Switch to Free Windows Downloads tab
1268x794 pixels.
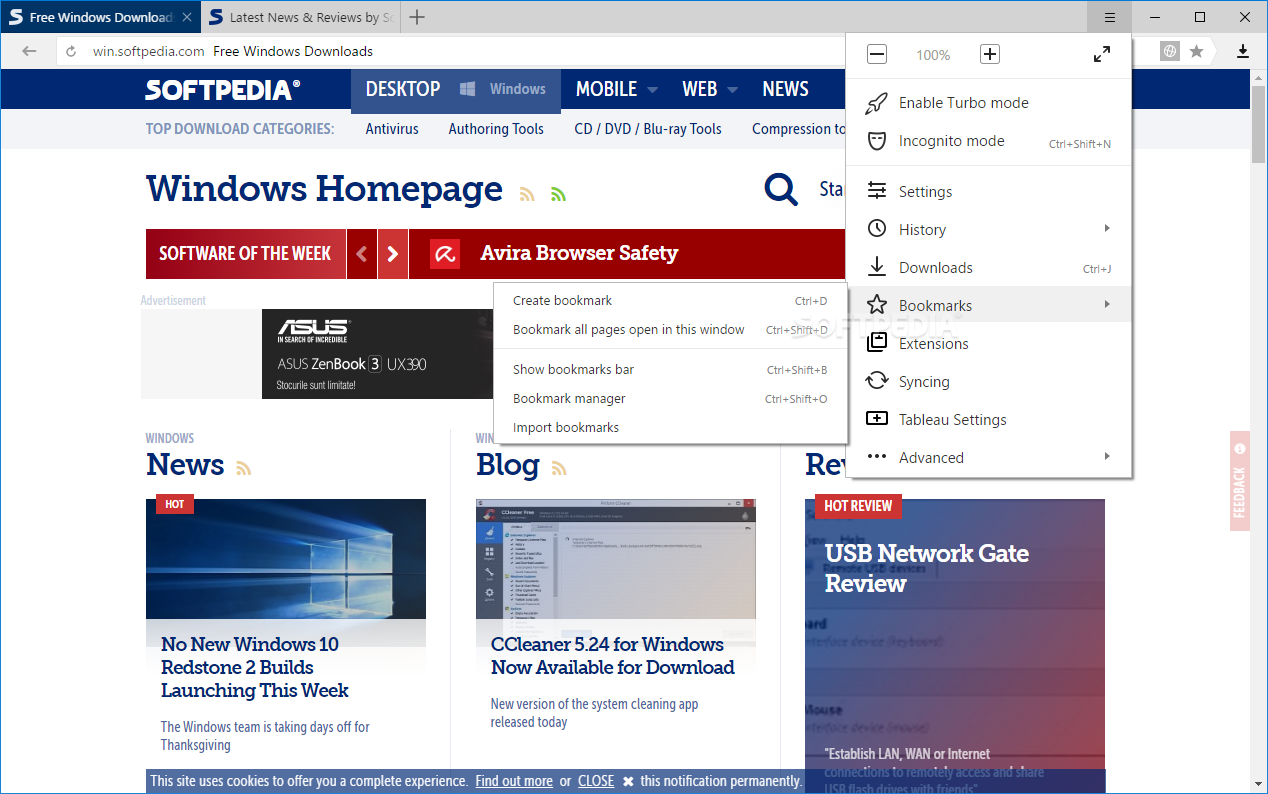100,17
